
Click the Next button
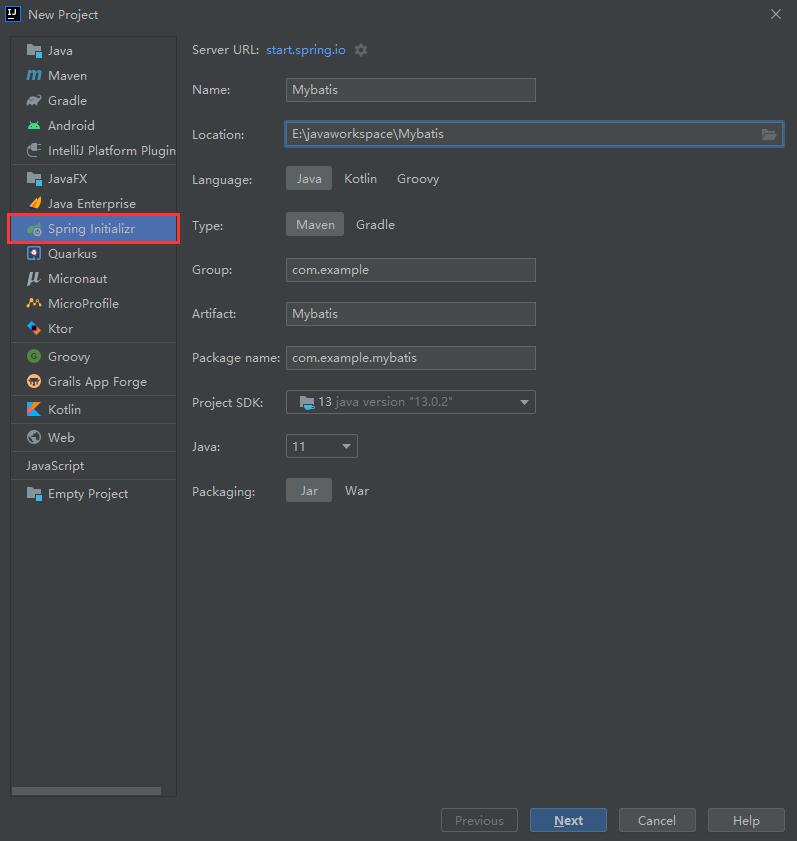coord(568,821)
